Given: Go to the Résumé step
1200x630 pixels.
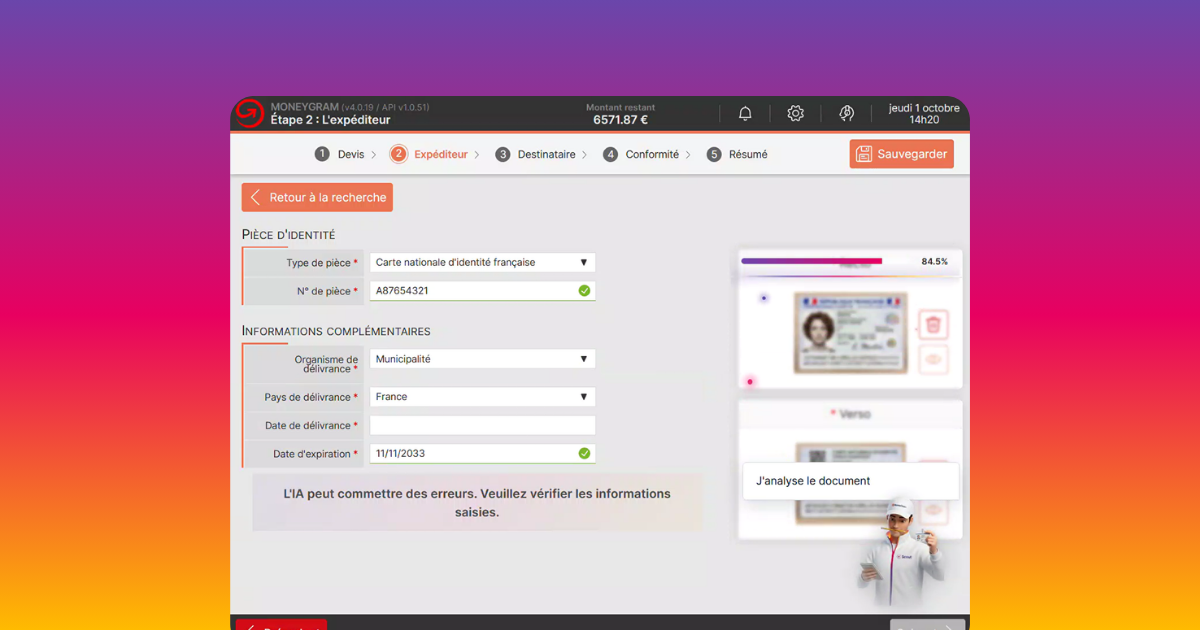Looking at the screenshot, I should point(748,154).
